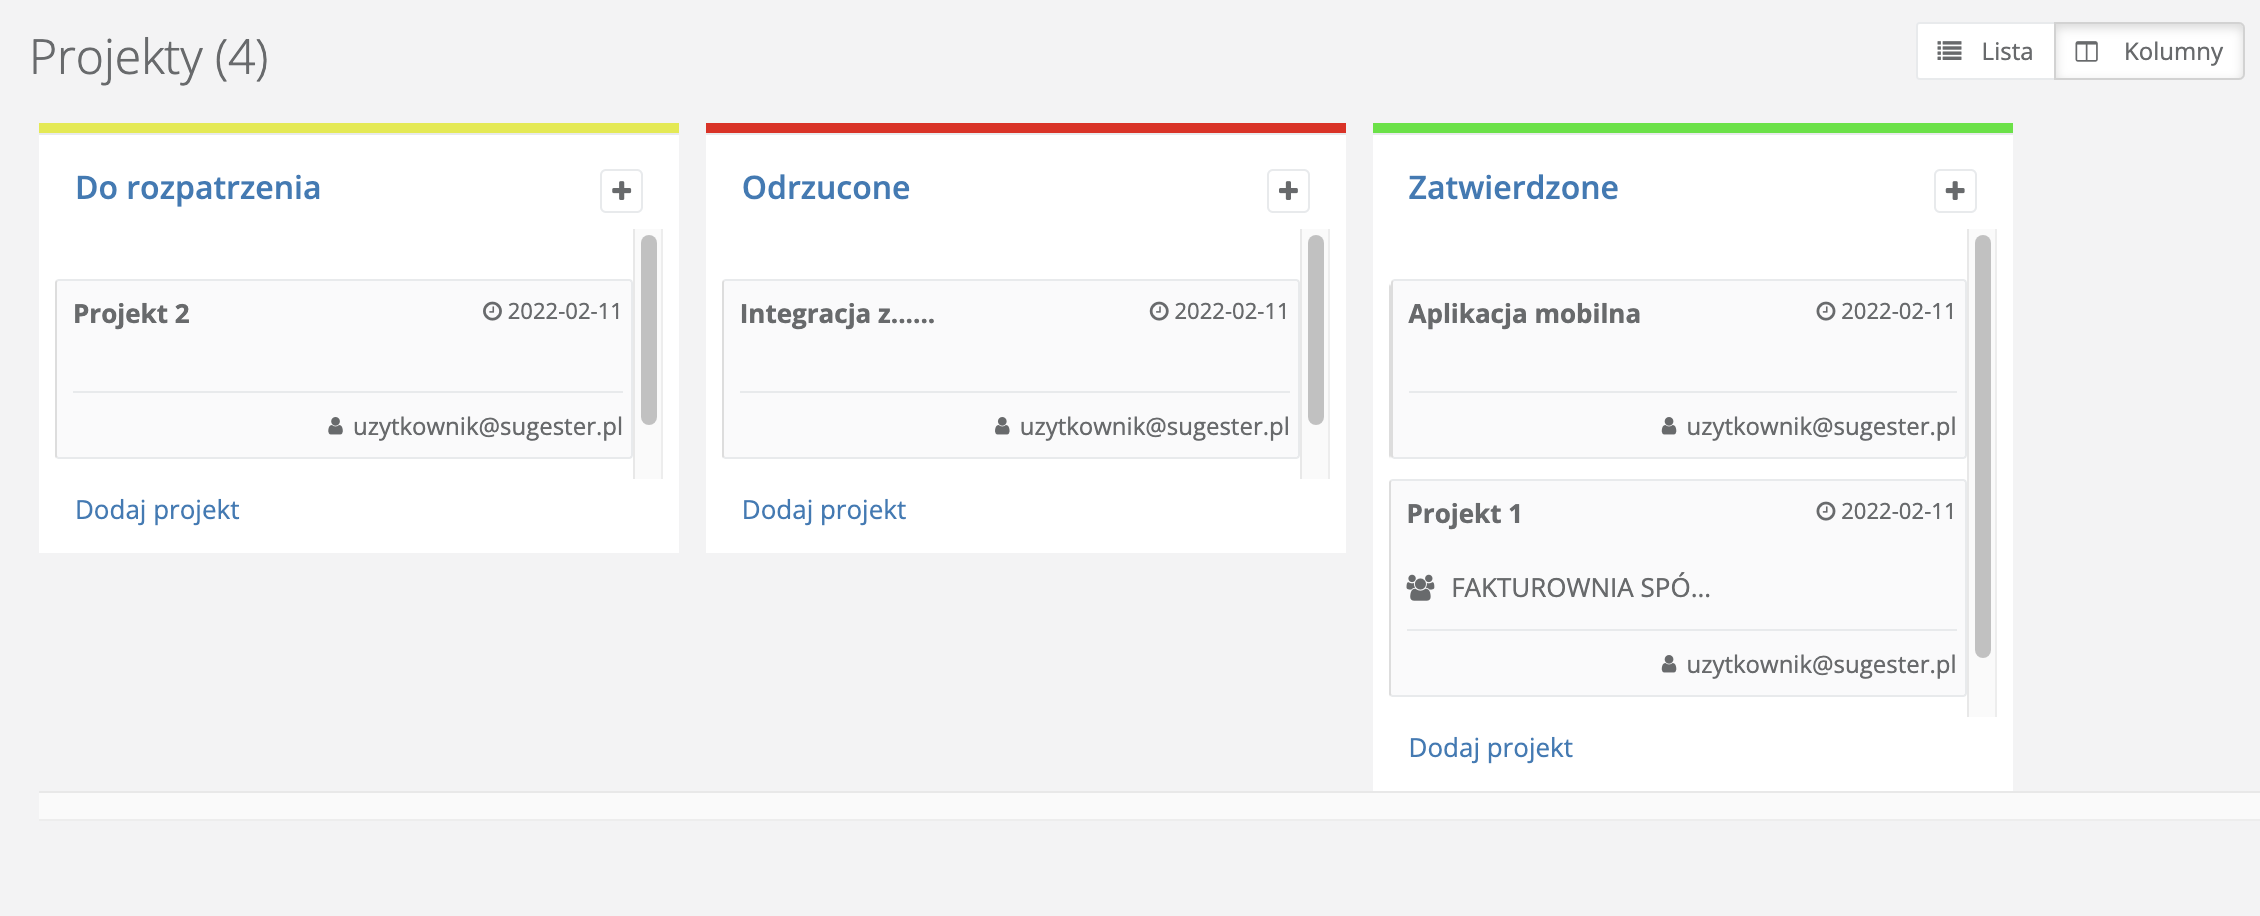Image resolution: width=2260 pixels, height=916 pixels.
Task: Switch to Kolumny view
Action: pos(2150,51)
